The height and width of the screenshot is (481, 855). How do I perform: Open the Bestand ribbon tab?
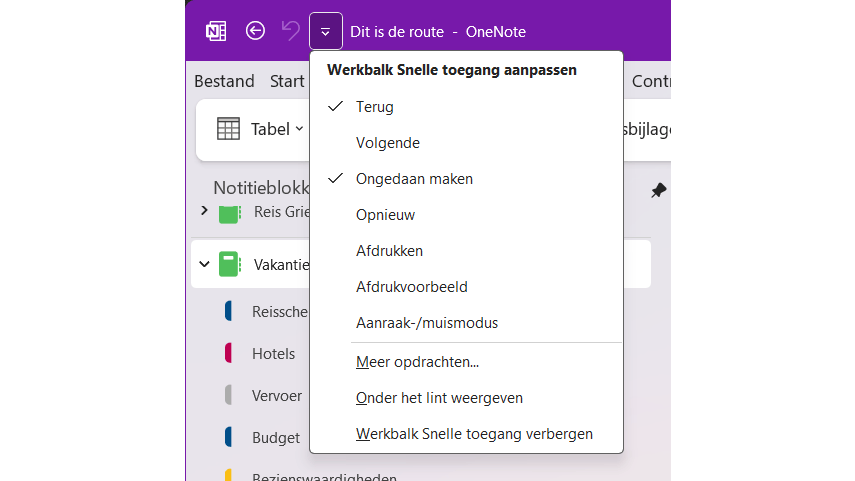pos(224,81)
